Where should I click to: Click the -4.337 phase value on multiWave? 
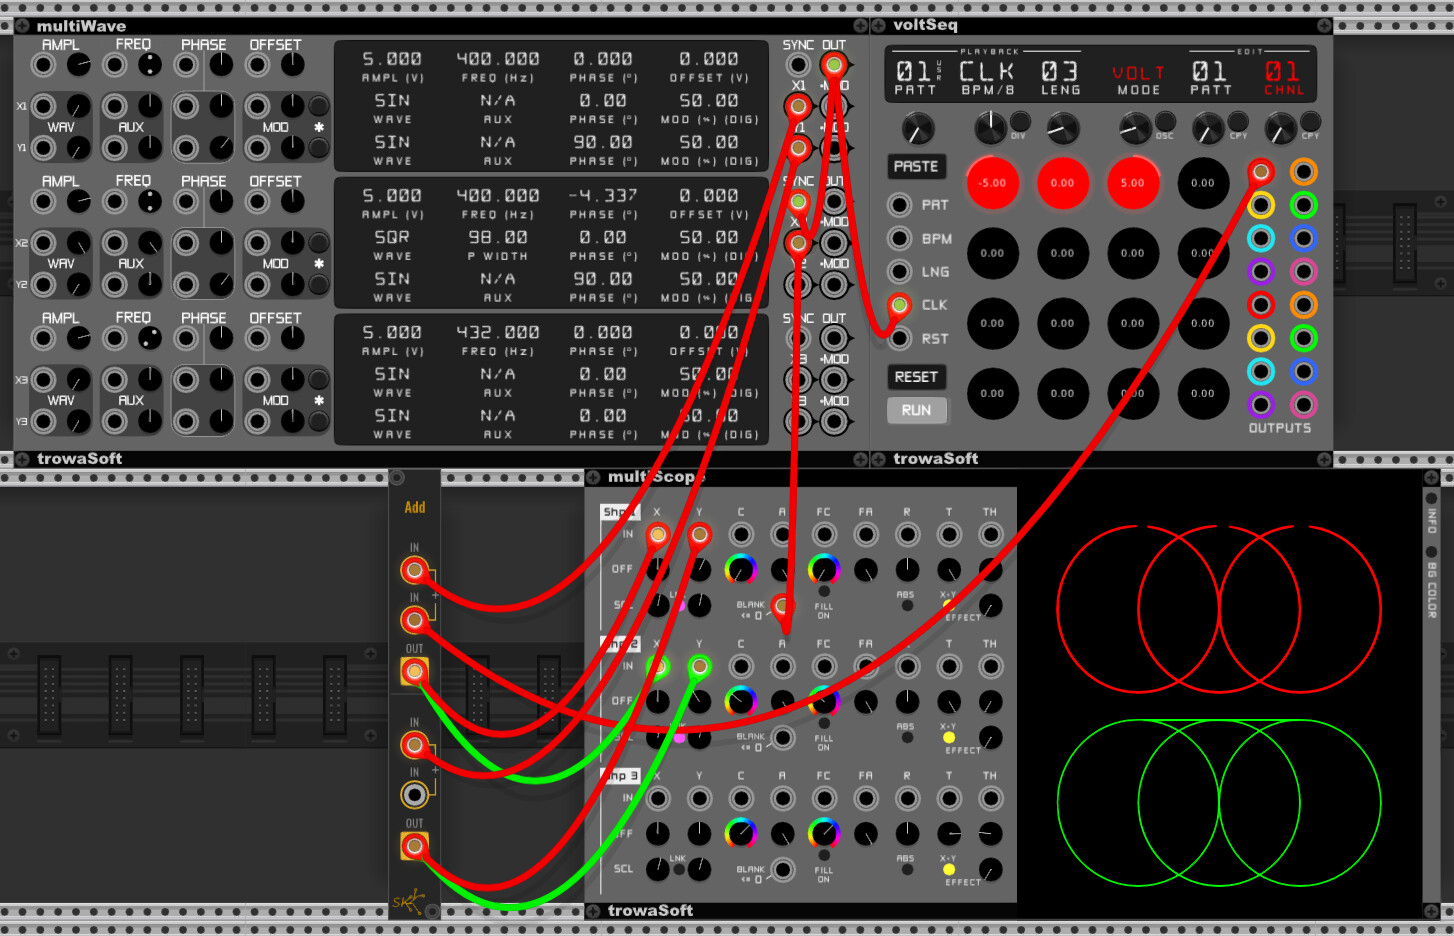click(603, 196)
